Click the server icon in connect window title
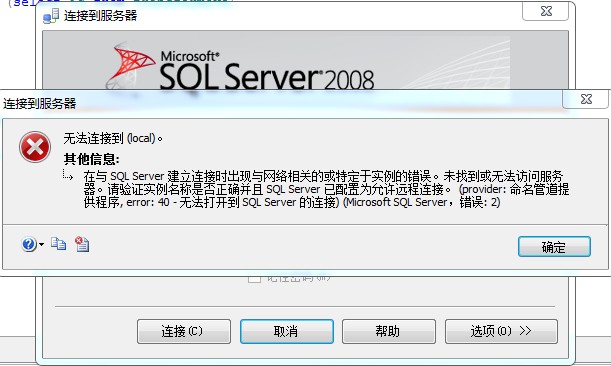This screenshot has width=611, height=366. (x=51, y=16)
